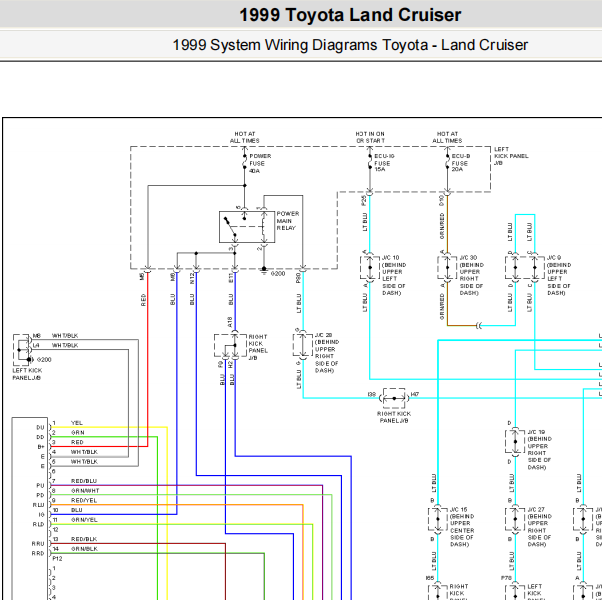Screen dimensions: 602x600
Task: Click the H7 connector pin label
Action: point(415,394)
